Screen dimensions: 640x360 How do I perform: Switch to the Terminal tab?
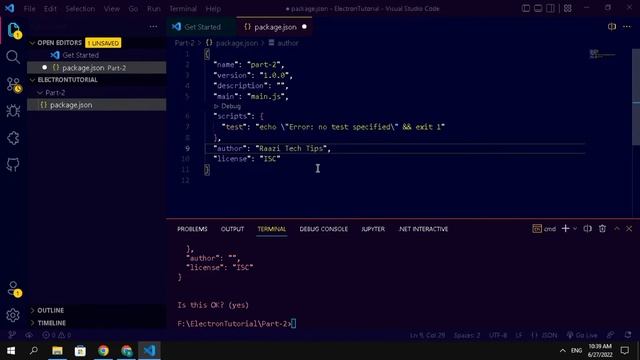point(272,229)
